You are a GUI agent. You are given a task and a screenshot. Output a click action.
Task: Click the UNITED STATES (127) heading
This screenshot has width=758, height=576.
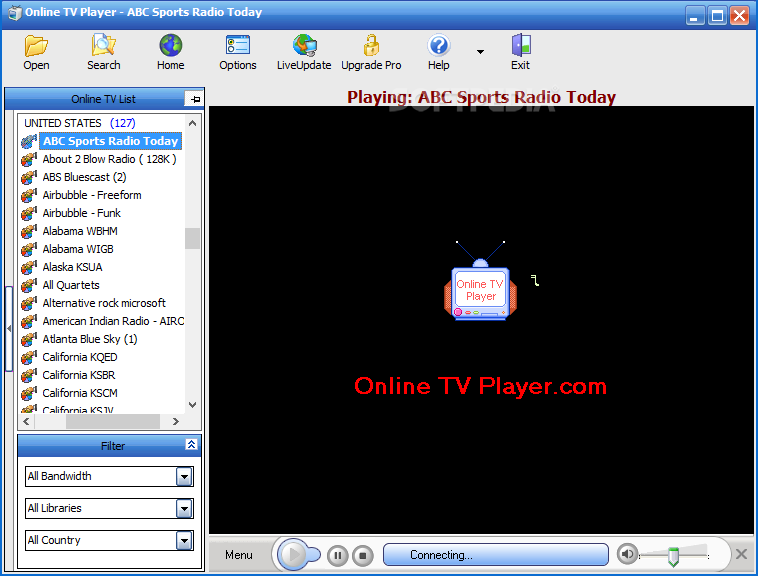pos(80,123)
